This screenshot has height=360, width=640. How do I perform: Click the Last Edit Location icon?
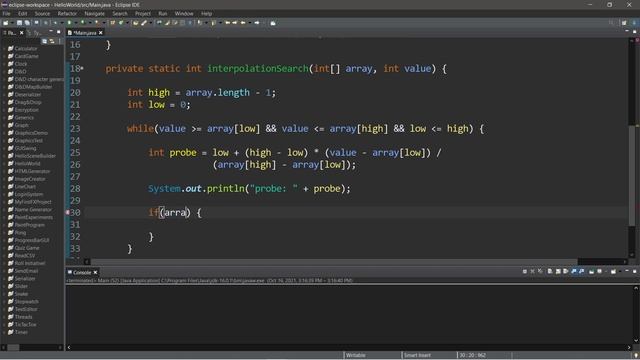coord(227,23)
